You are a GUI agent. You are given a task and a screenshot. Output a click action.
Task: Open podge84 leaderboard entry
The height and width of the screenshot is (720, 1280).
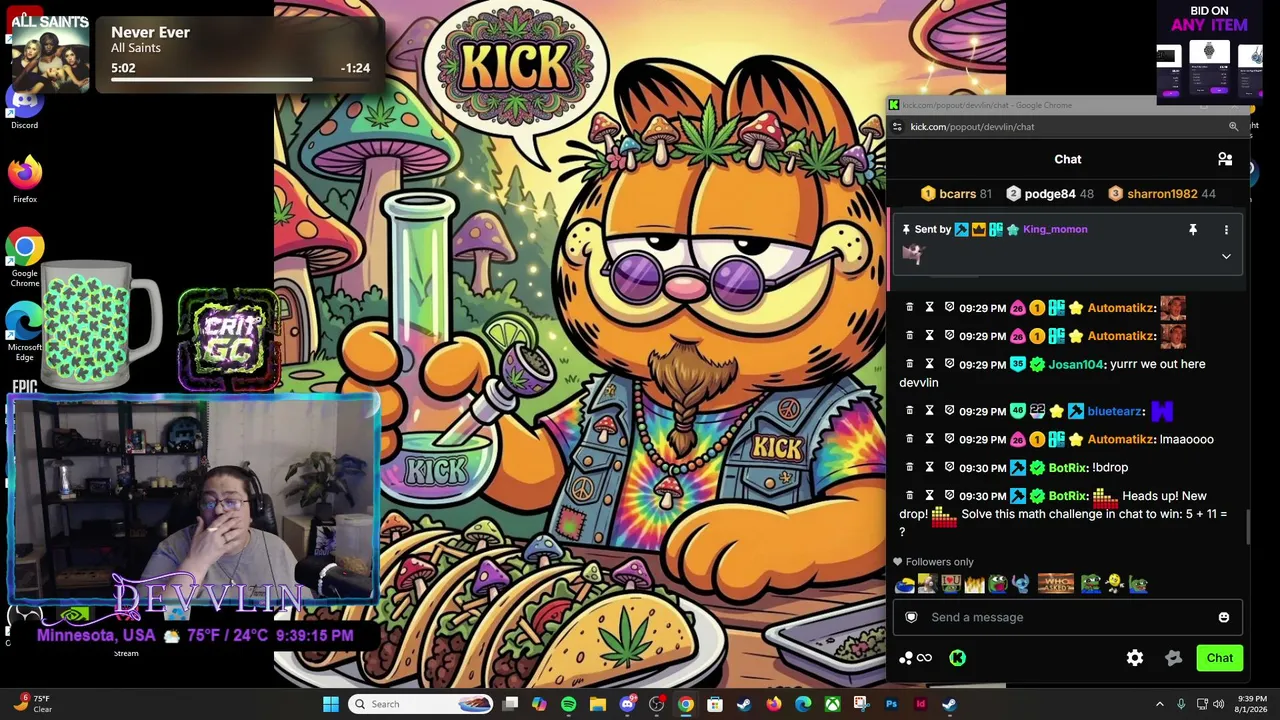click(x=1049, y=194)
